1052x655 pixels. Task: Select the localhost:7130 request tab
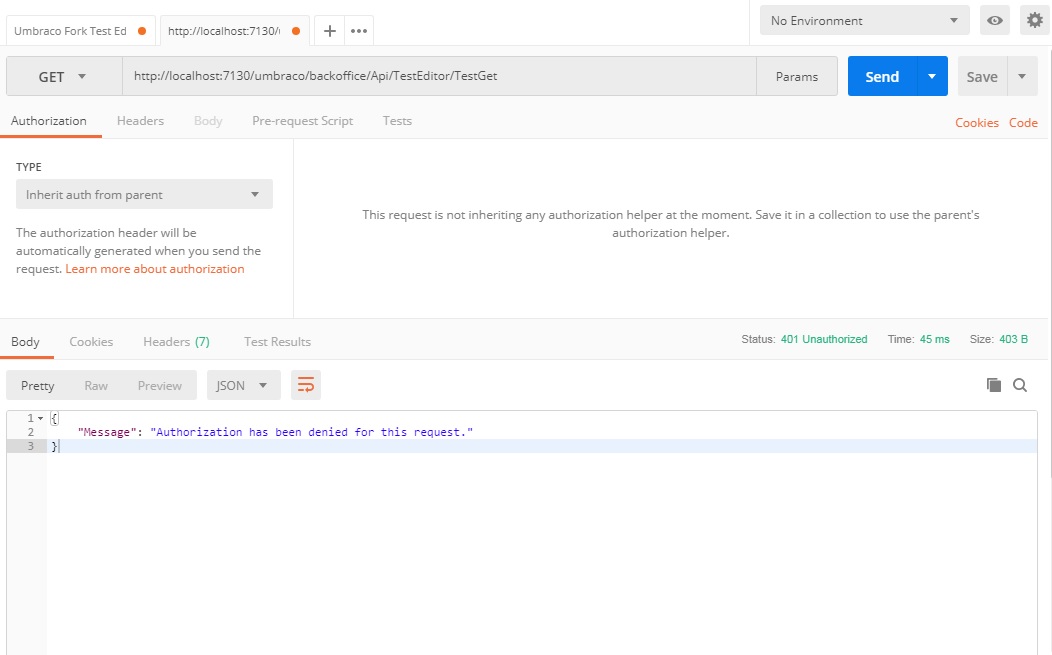235,31
